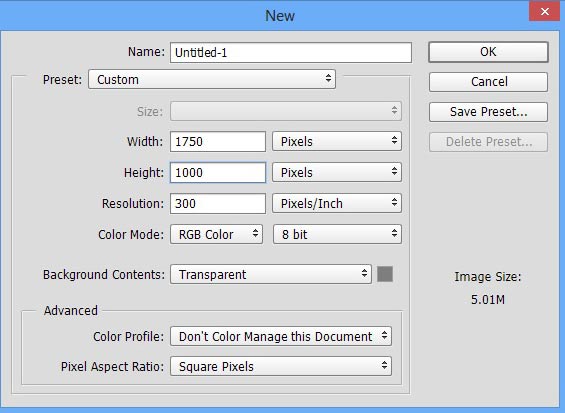Click the Advanced section label
Viewport: 565px width, 413px height.
pyautogui.click(x=71, y=310)
